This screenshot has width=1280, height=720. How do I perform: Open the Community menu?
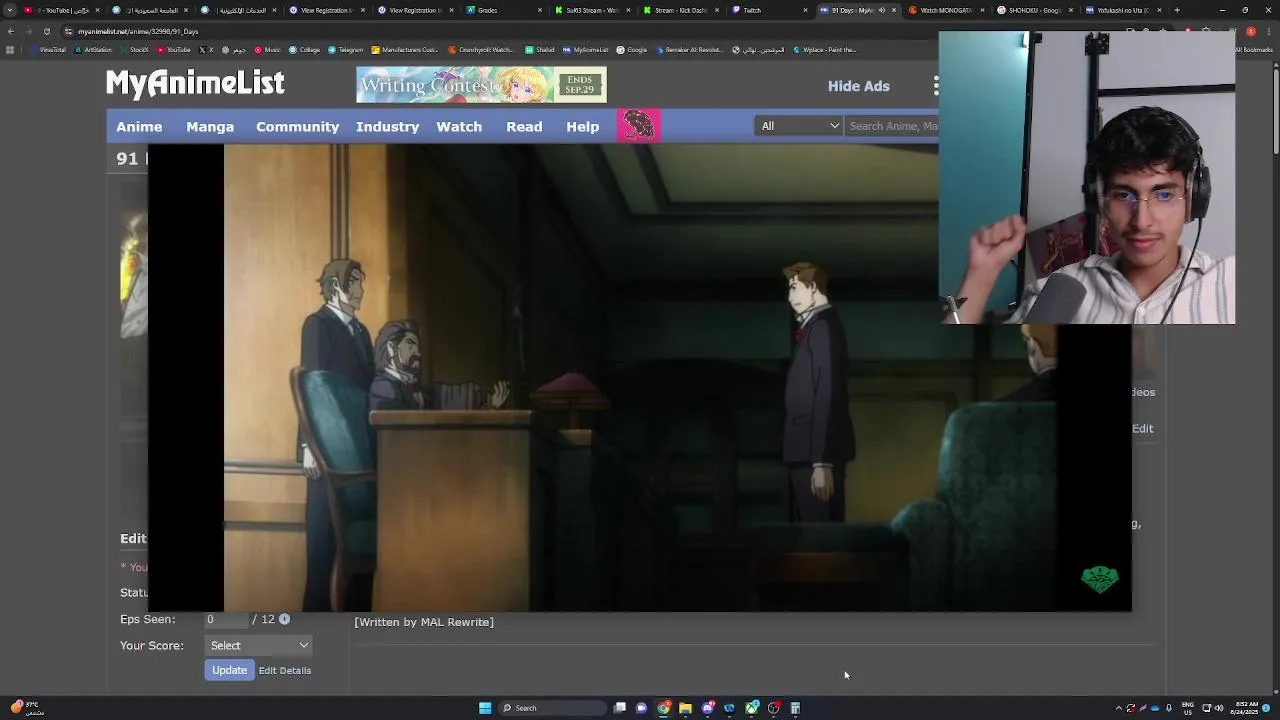click(x=297, y=126)
